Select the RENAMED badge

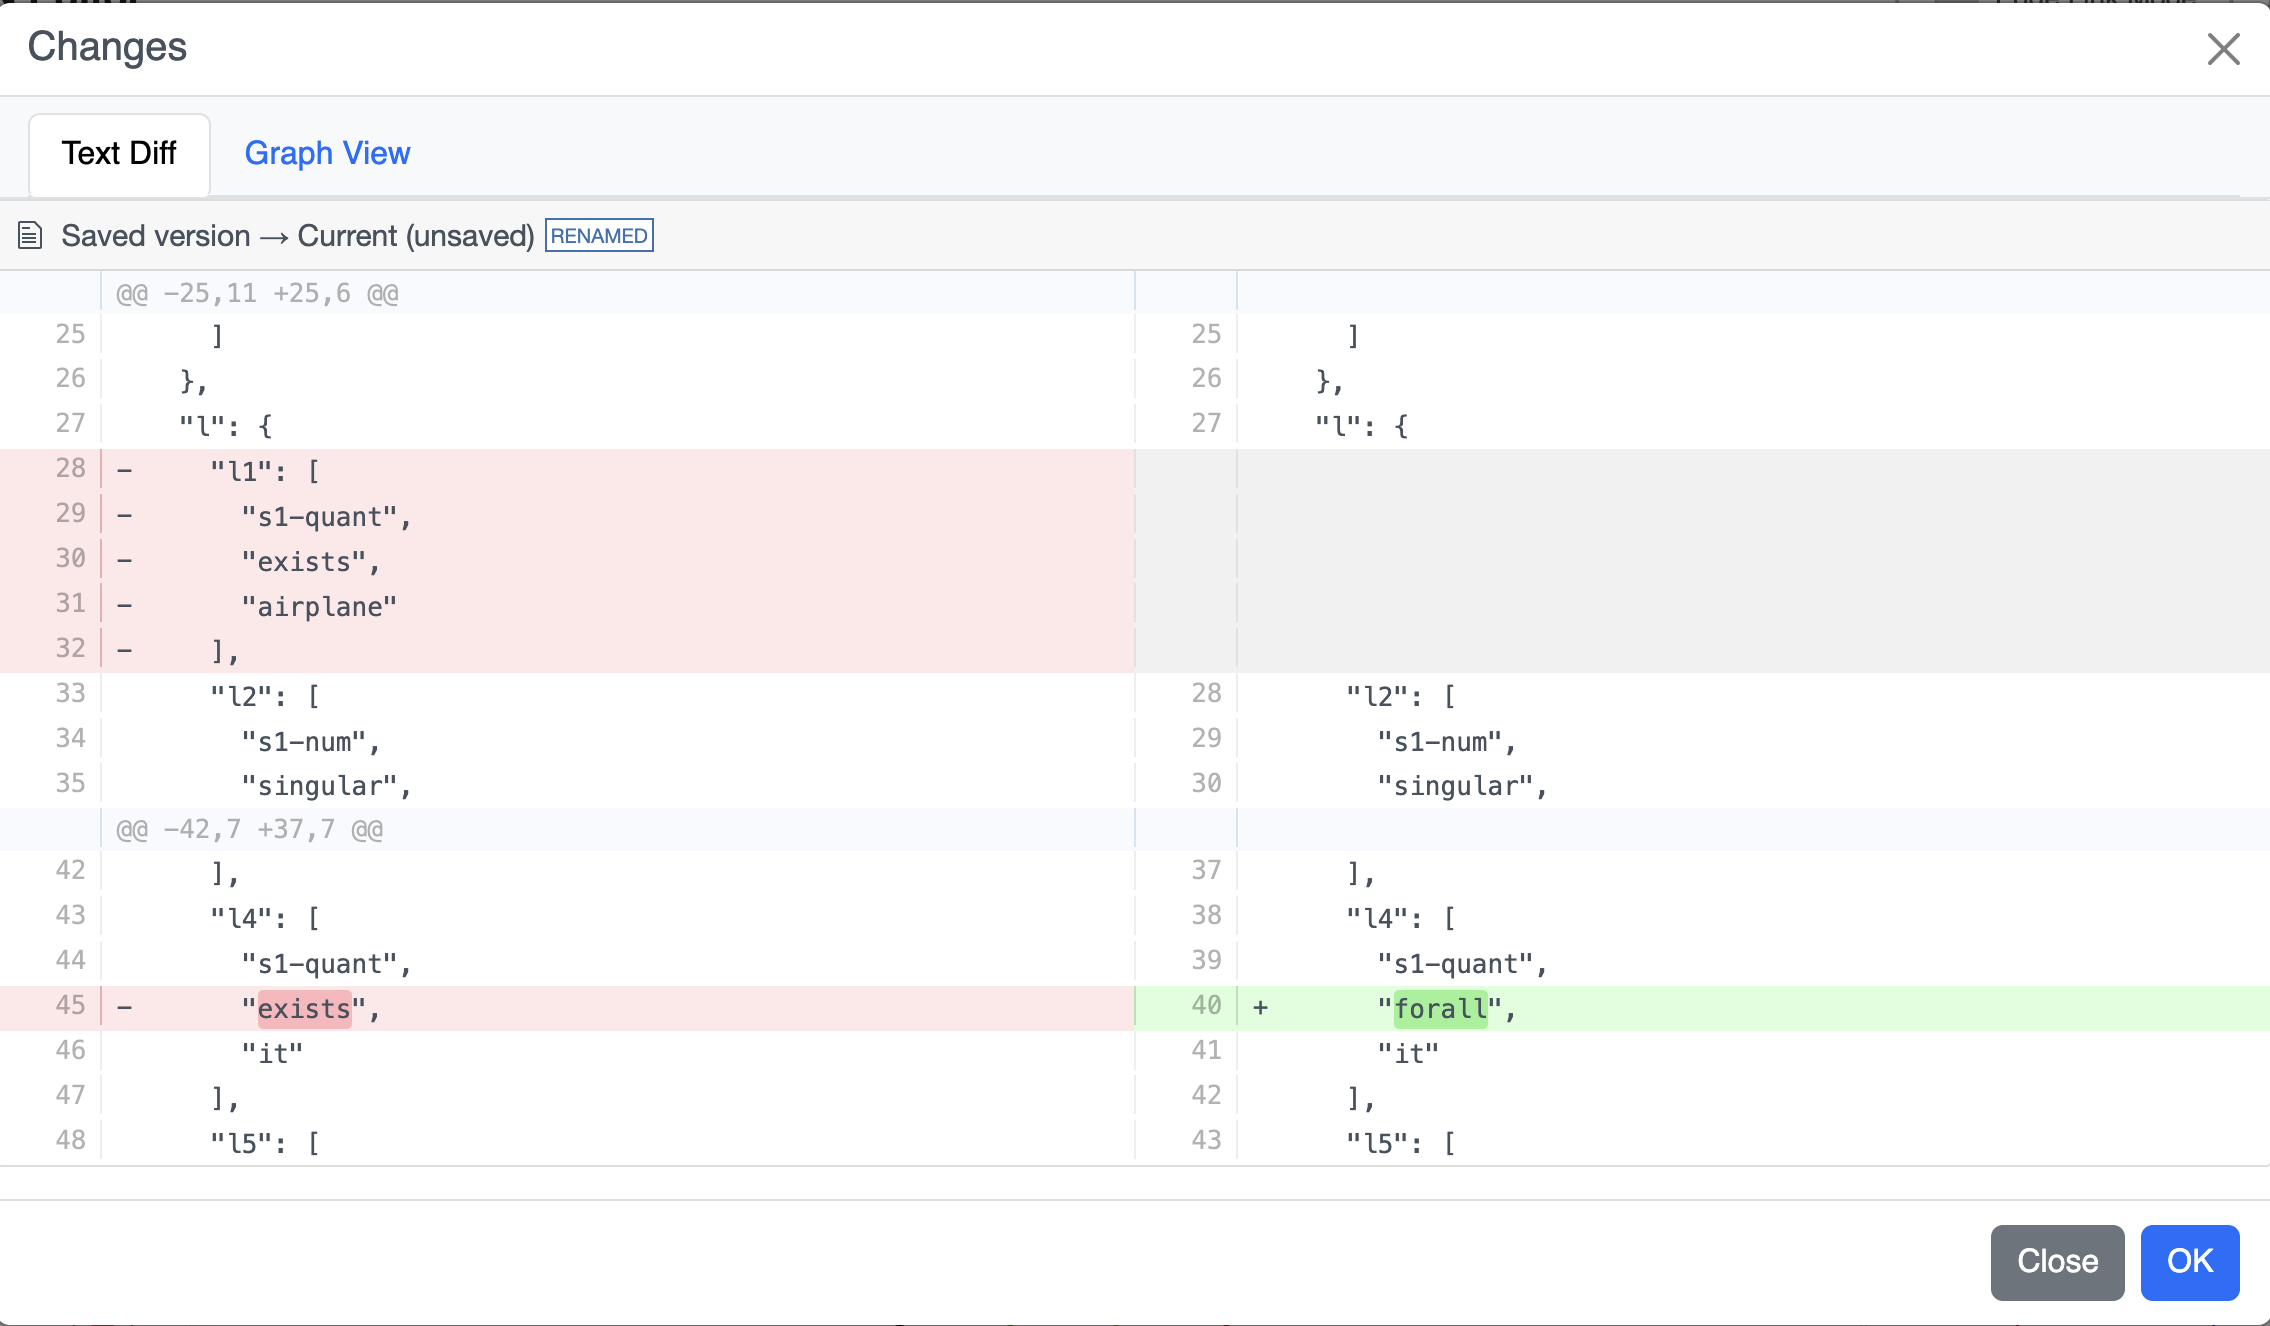click(598, 234)
